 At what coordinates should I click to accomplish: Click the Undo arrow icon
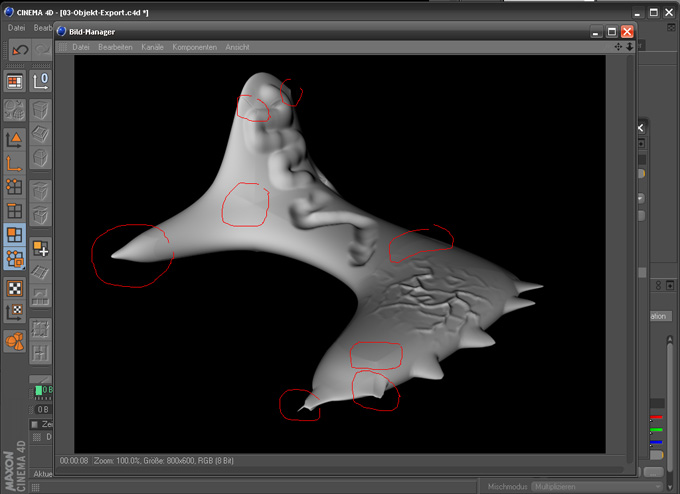pyautogui.click(x=17, y=50)
